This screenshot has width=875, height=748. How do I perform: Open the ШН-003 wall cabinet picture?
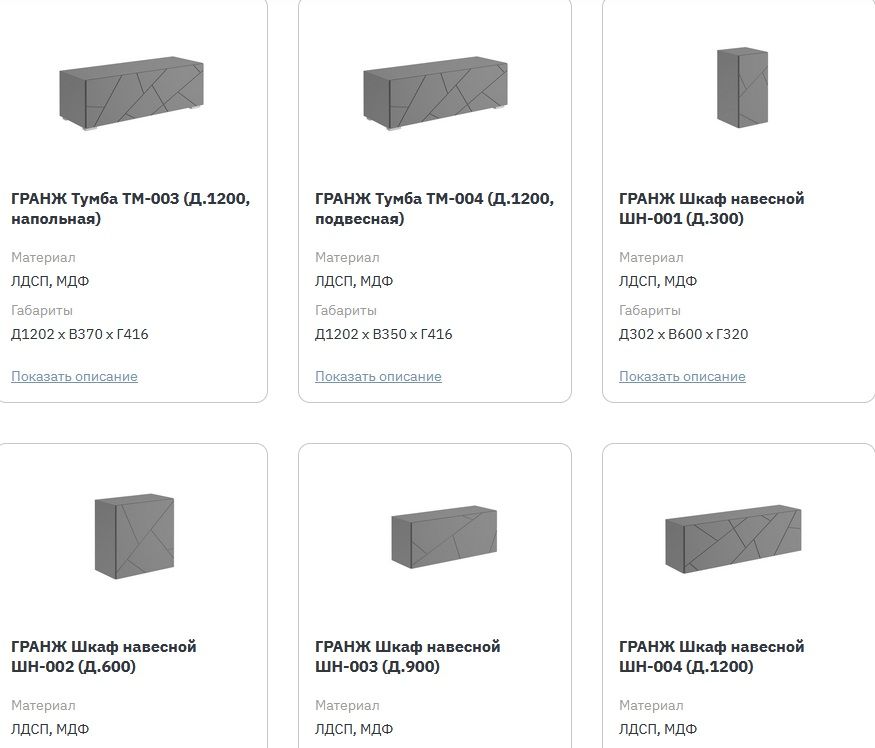[444, 537]
